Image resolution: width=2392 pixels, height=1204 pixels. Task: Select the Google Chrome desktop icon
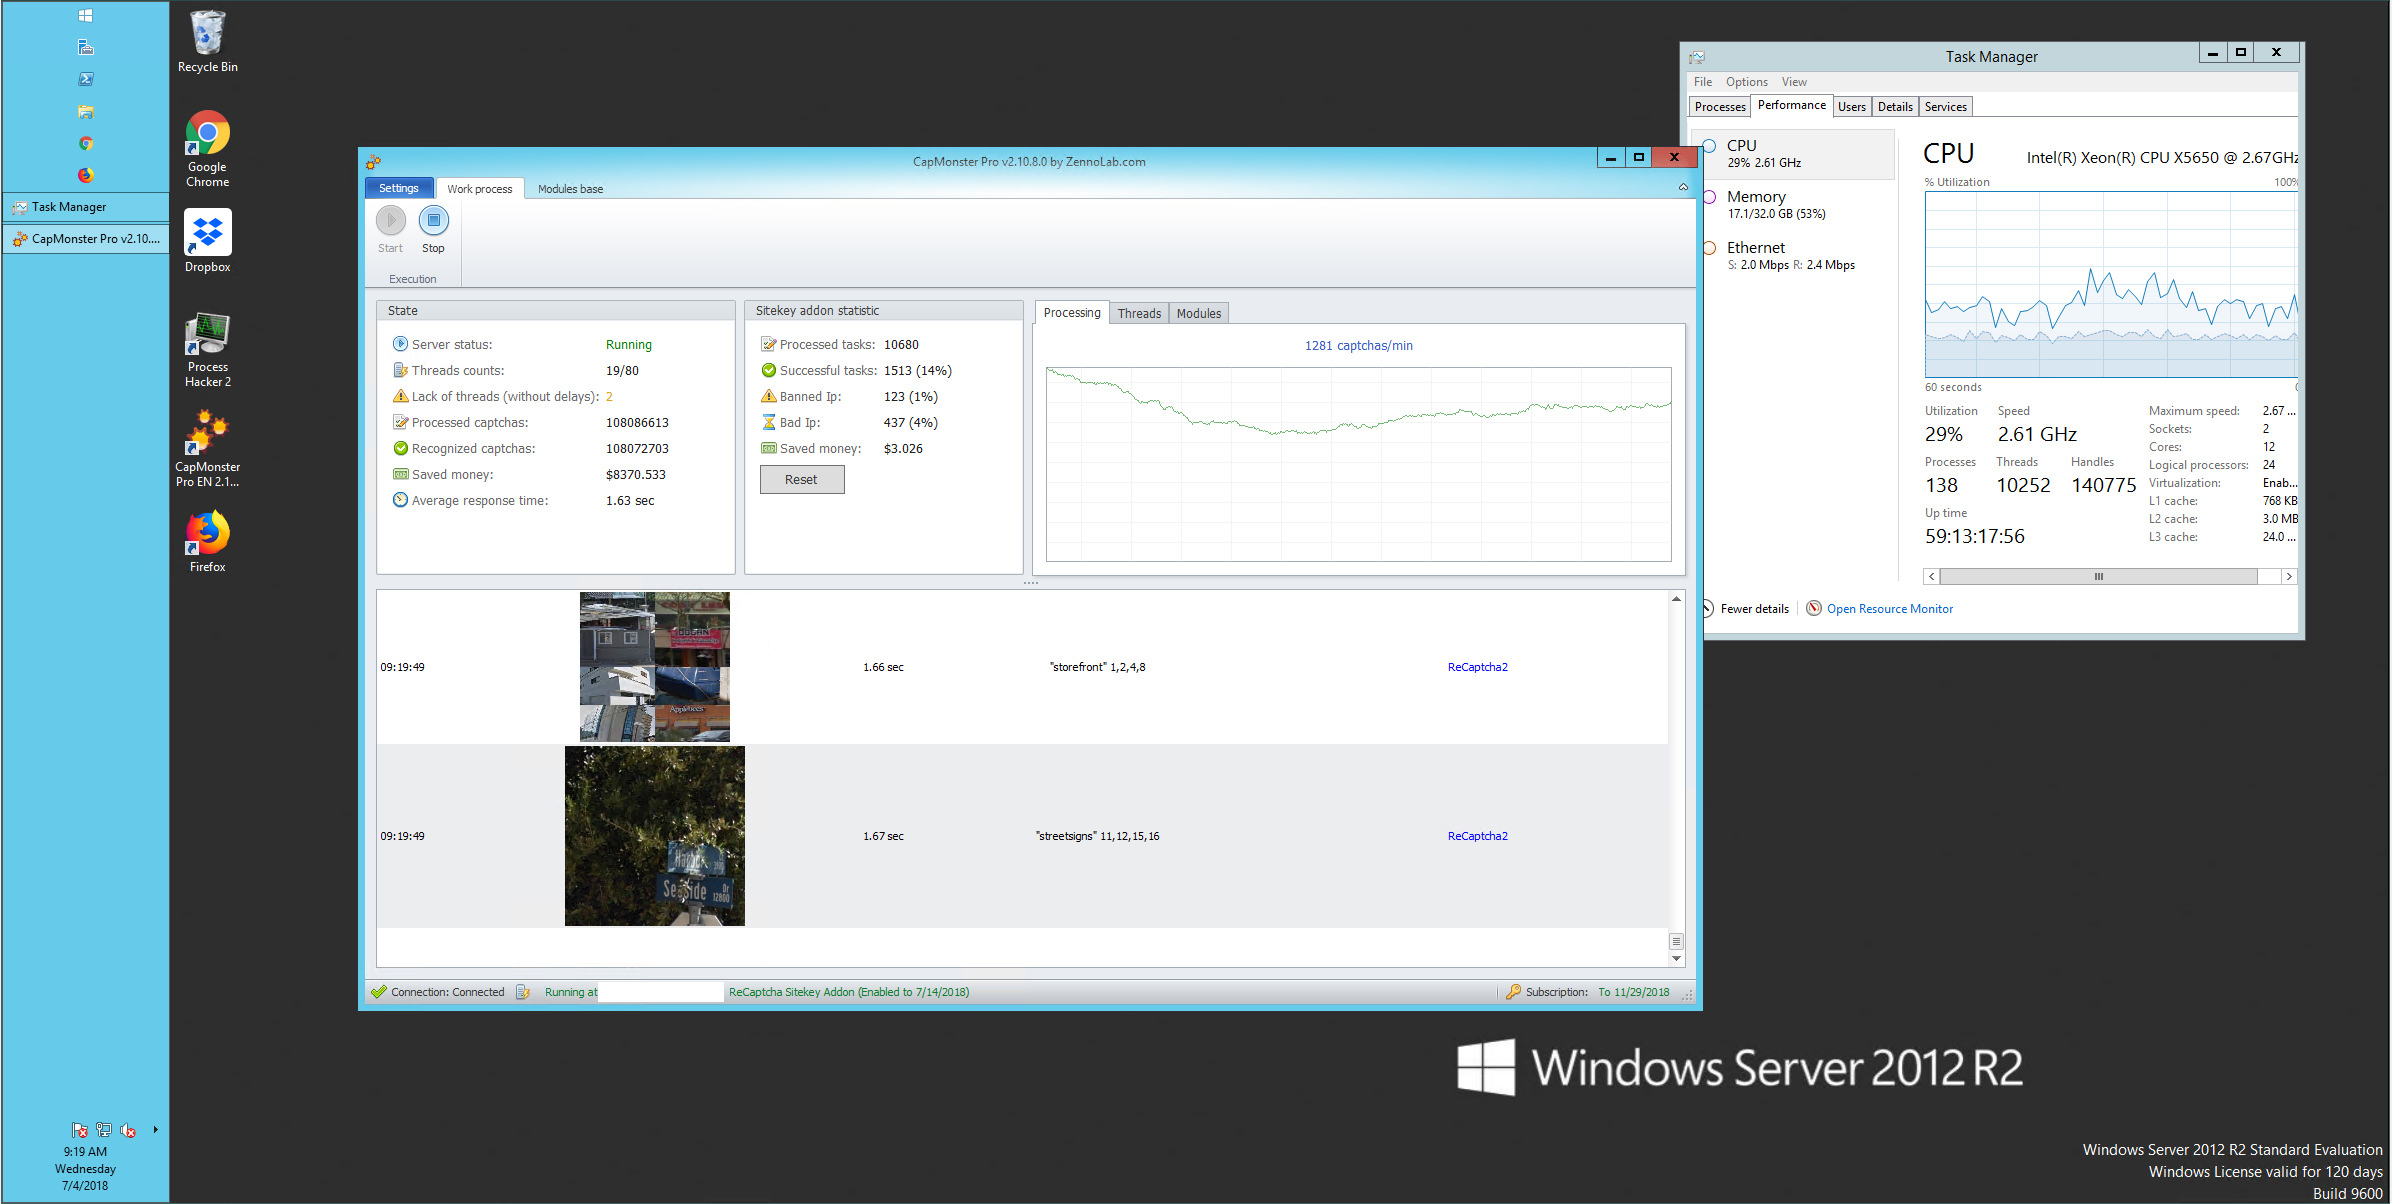point(208,149)
